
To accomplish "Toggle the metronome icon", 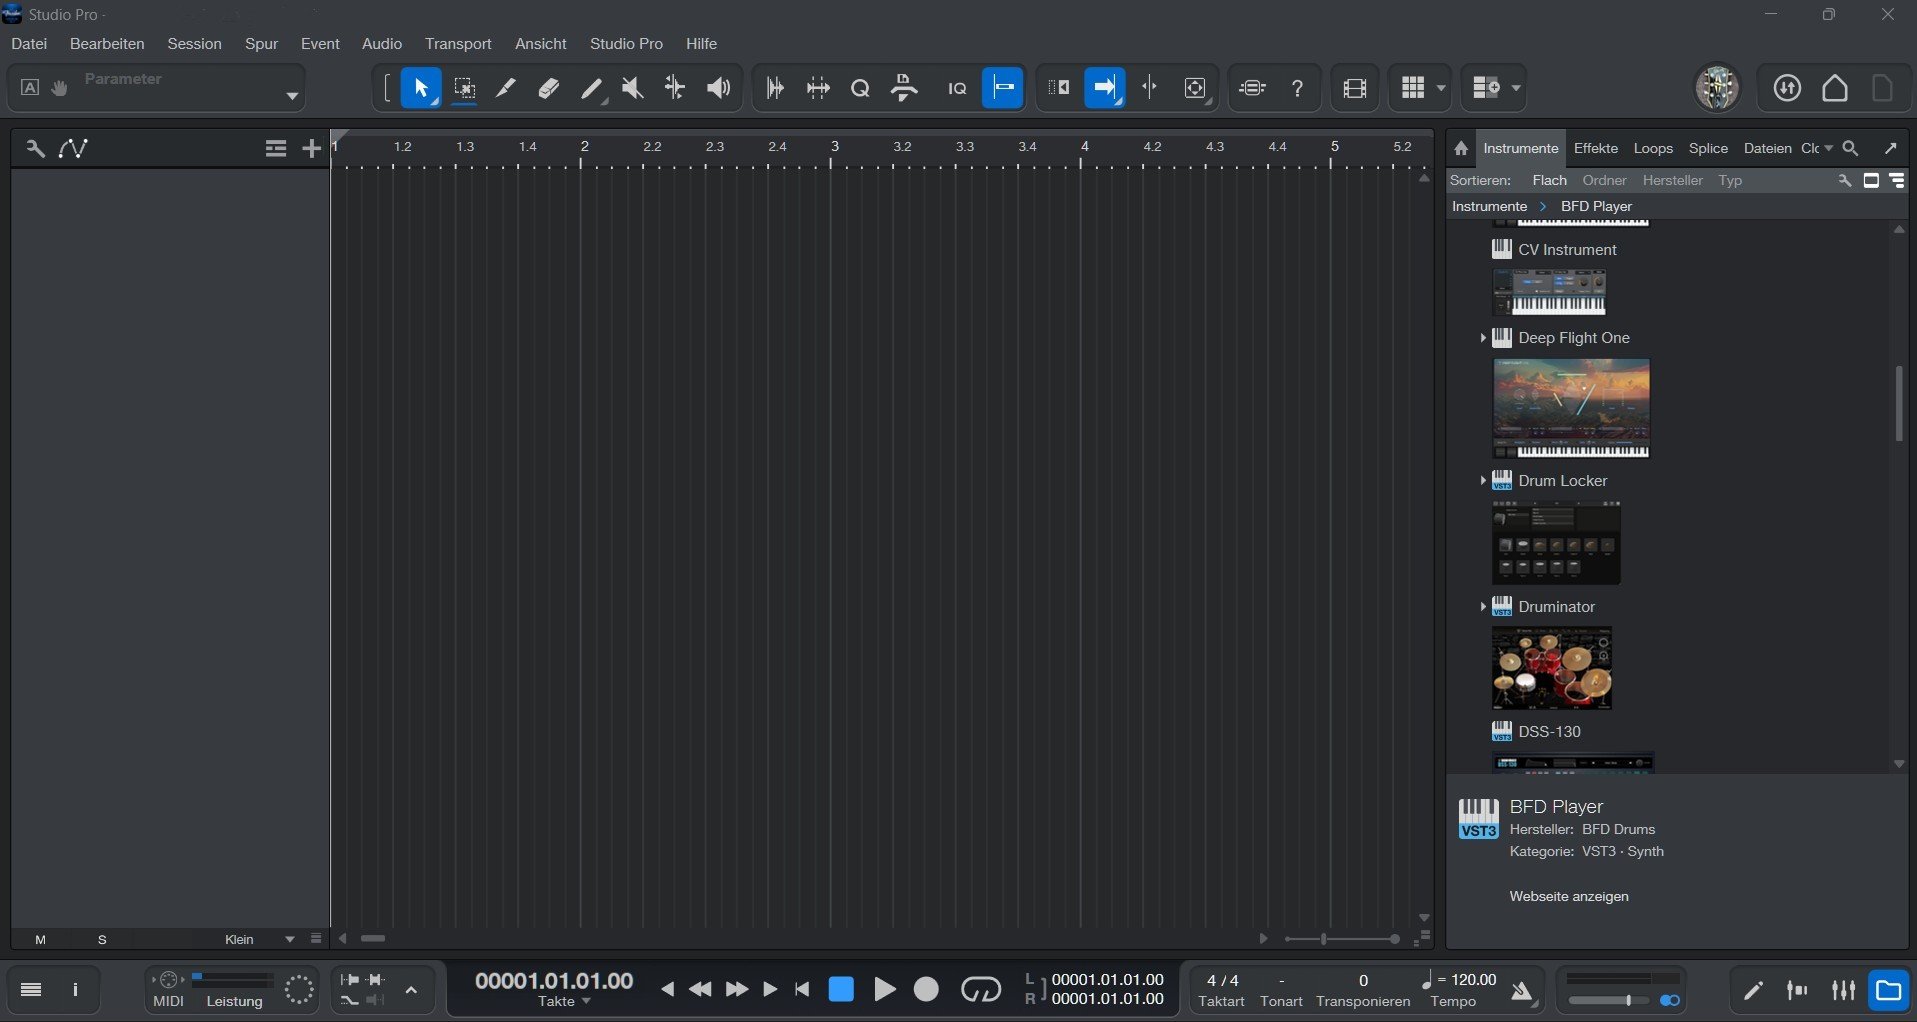I will 1522,991.
